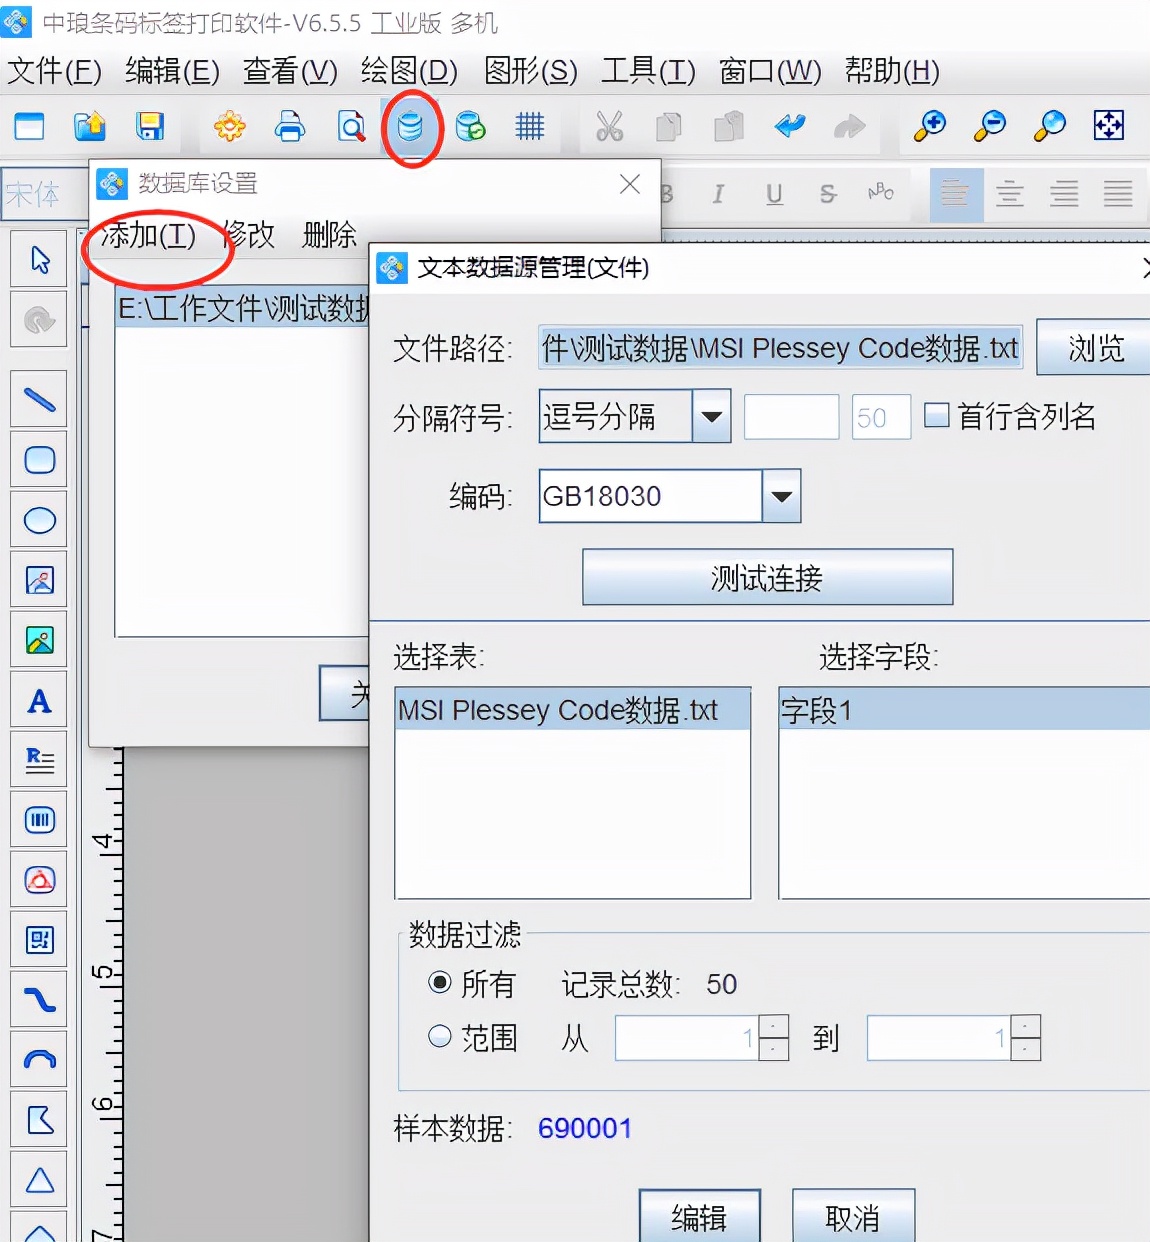The height and width of the screenshot is (1242, 1150).
Task: Open the database settings toolbar icon
Action: [x=411, y=127]
